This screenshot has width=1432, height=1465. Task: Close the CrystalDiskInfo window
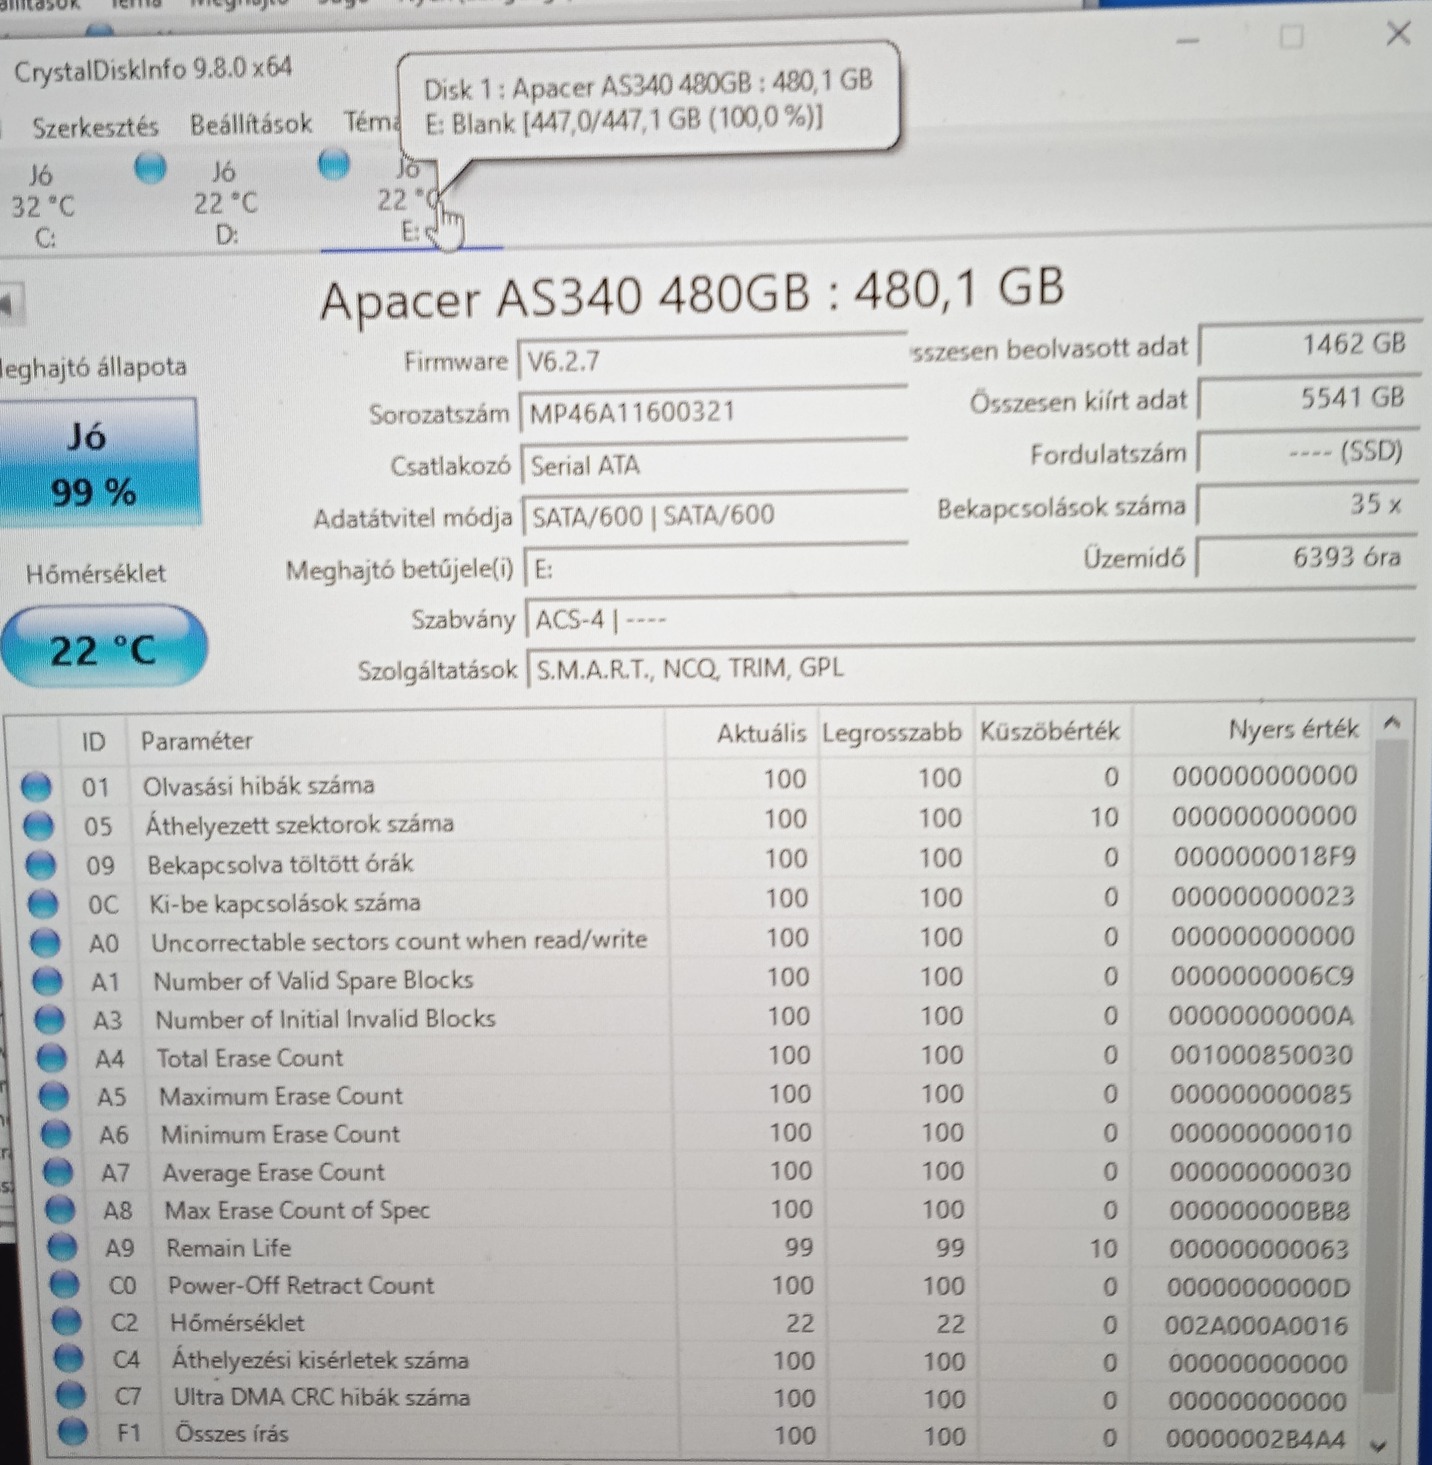click(x=1398, y=34)
